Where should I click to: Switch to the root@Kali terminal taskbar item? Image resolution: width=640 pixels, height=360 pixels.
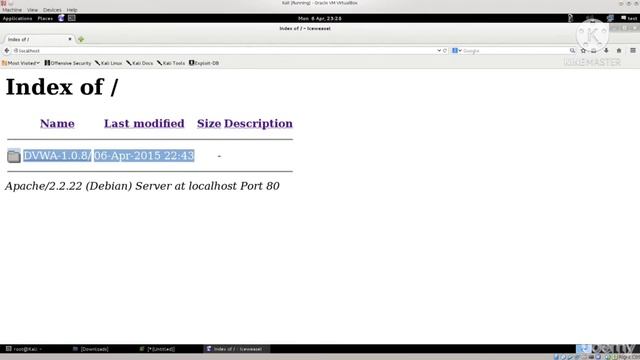[x=24, y=349]
